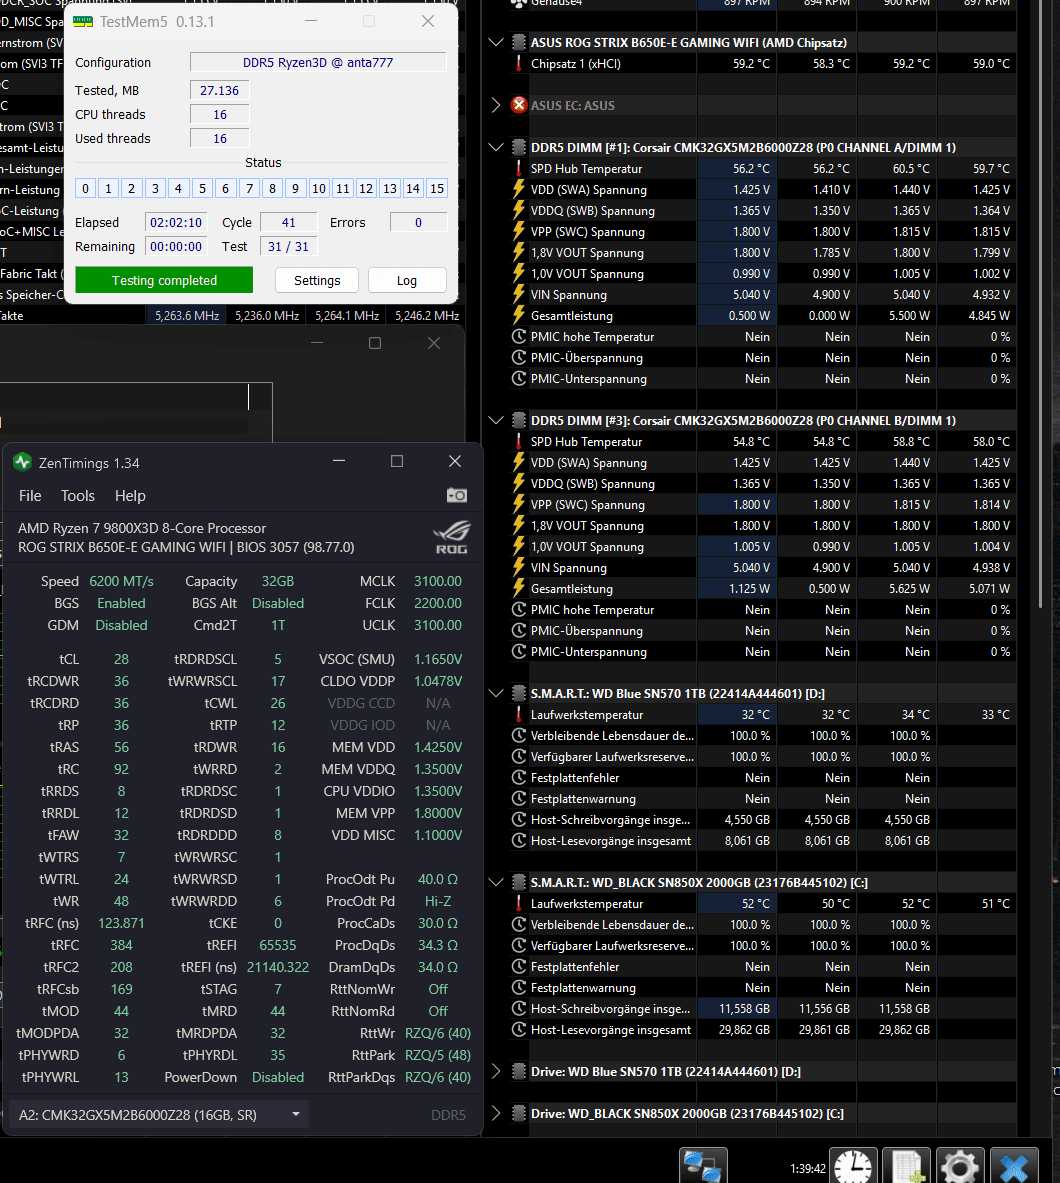This screenshot has width=1060, height=1183.
Task: Click the TestMem5 Configuration name field
Action: (x=318, y=62)
